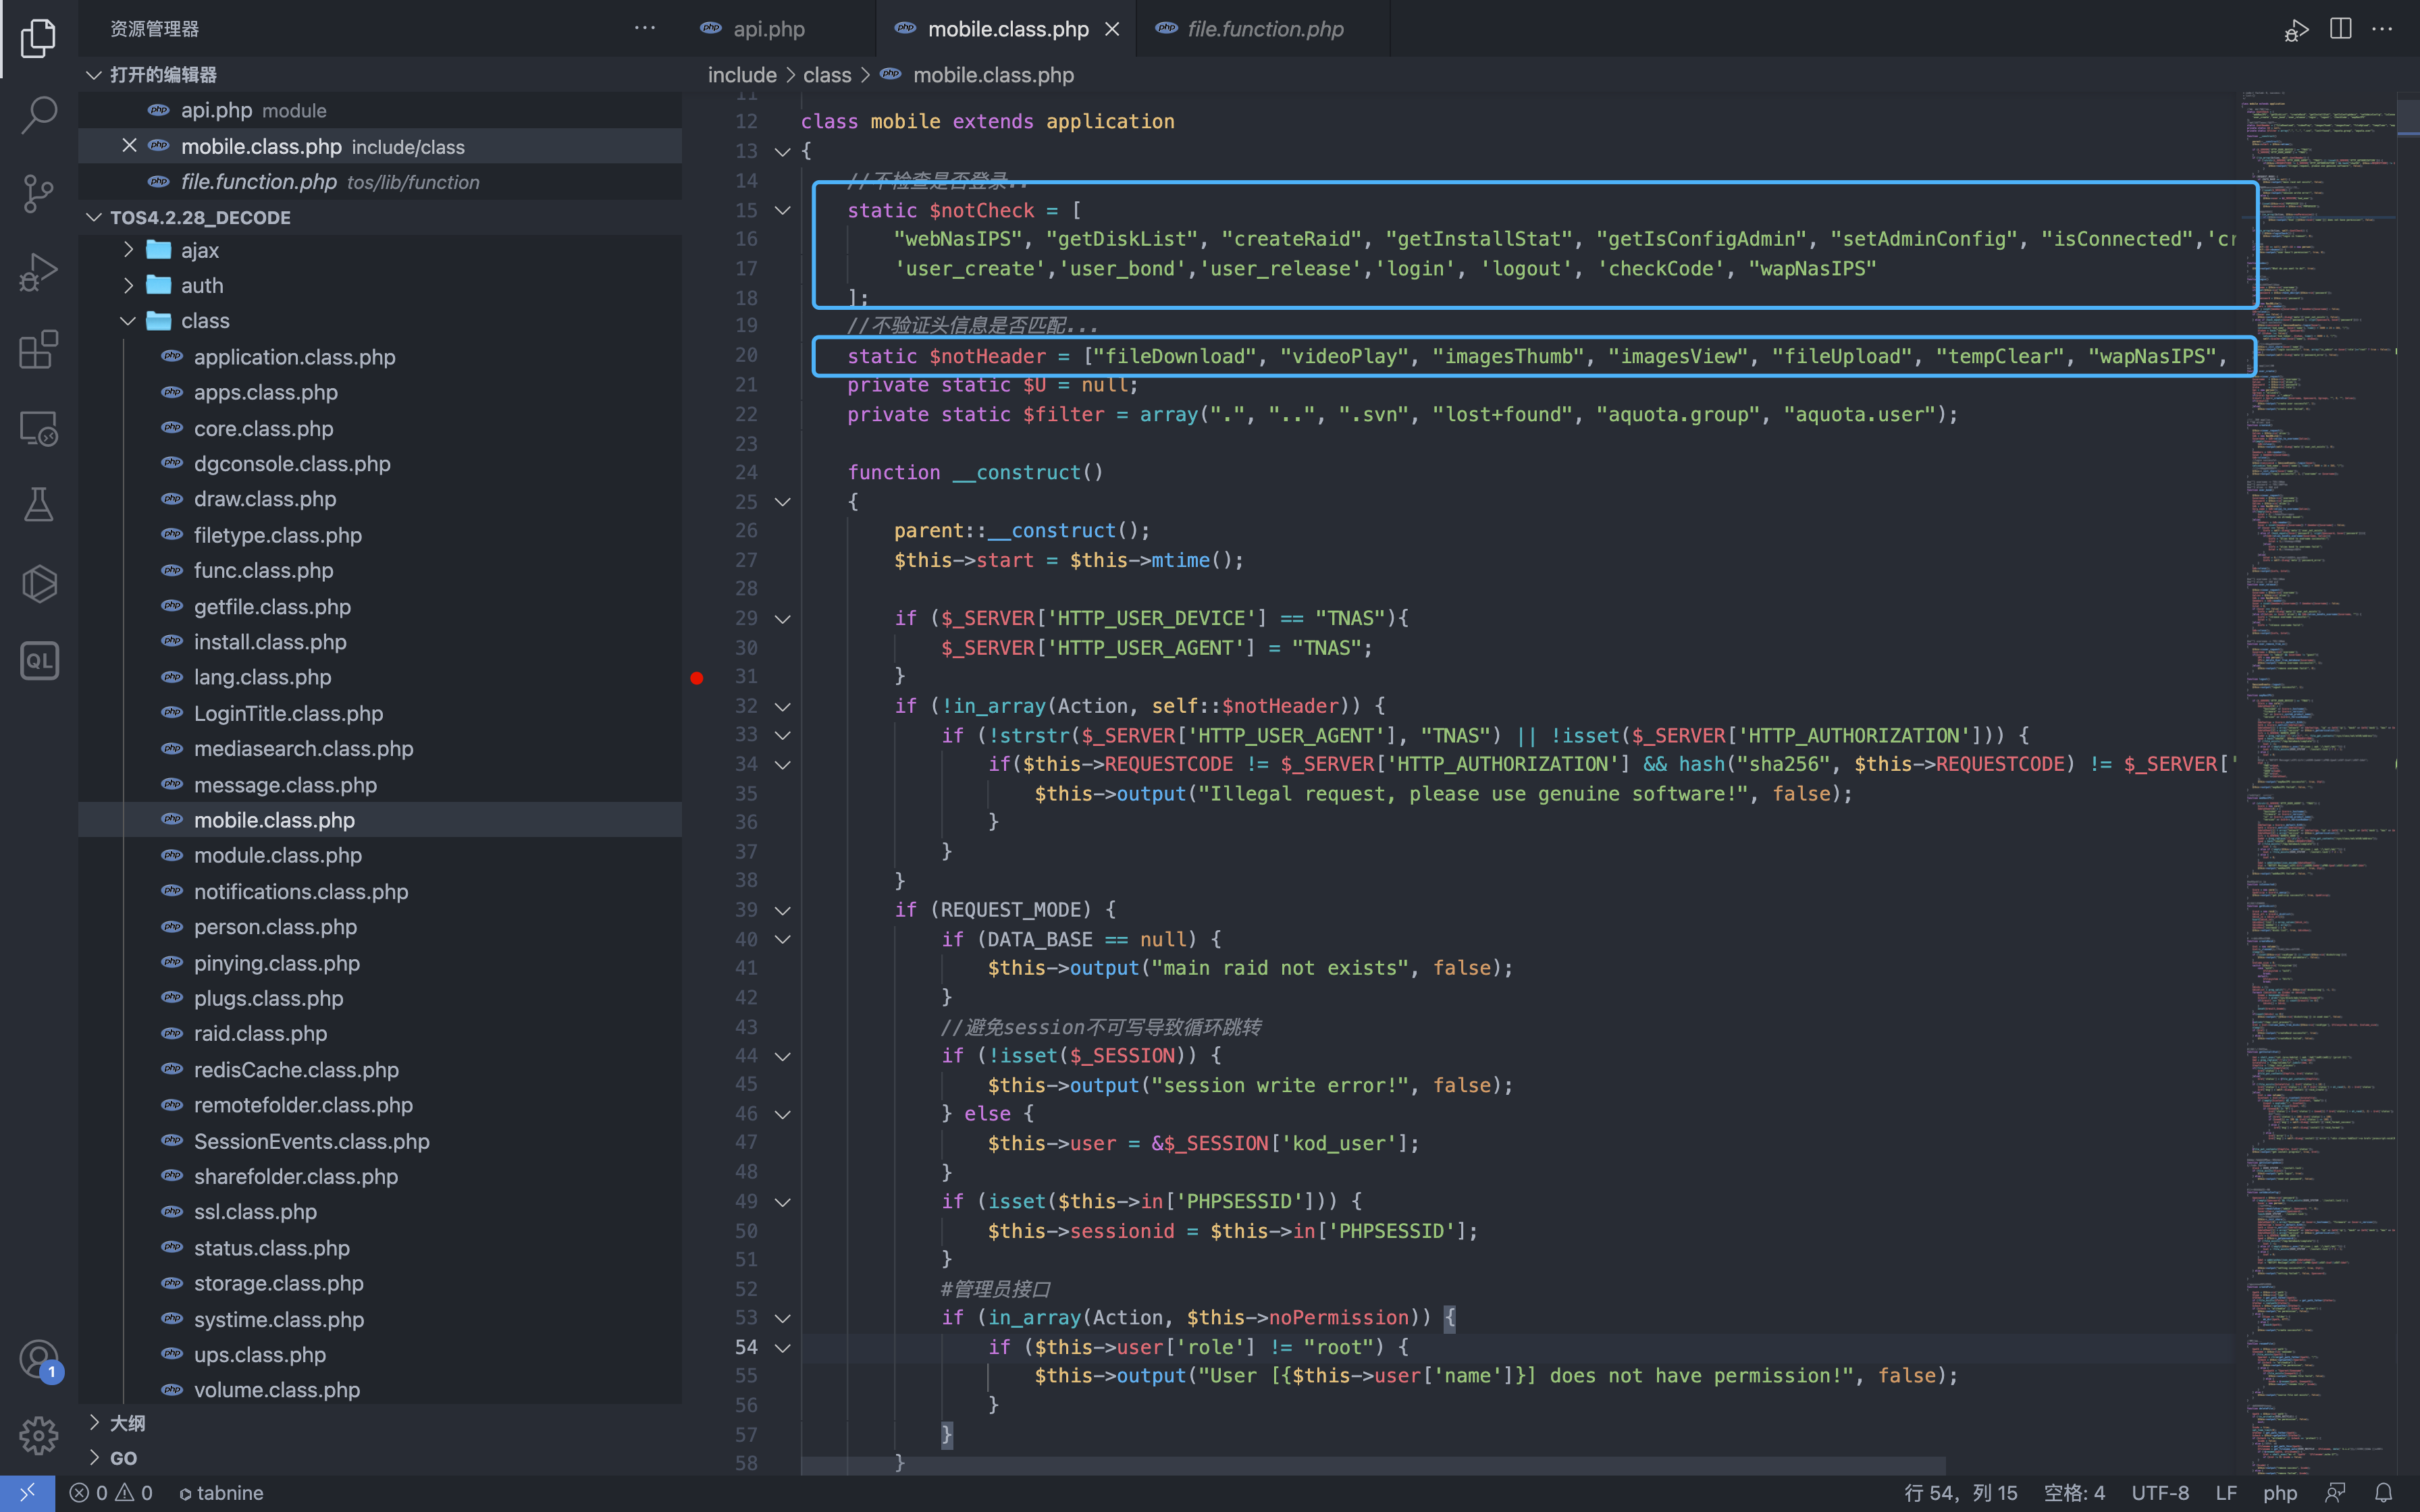Toggle tabnine status bar item
Viewport: 2420px width, 1512px height.
221,1492
